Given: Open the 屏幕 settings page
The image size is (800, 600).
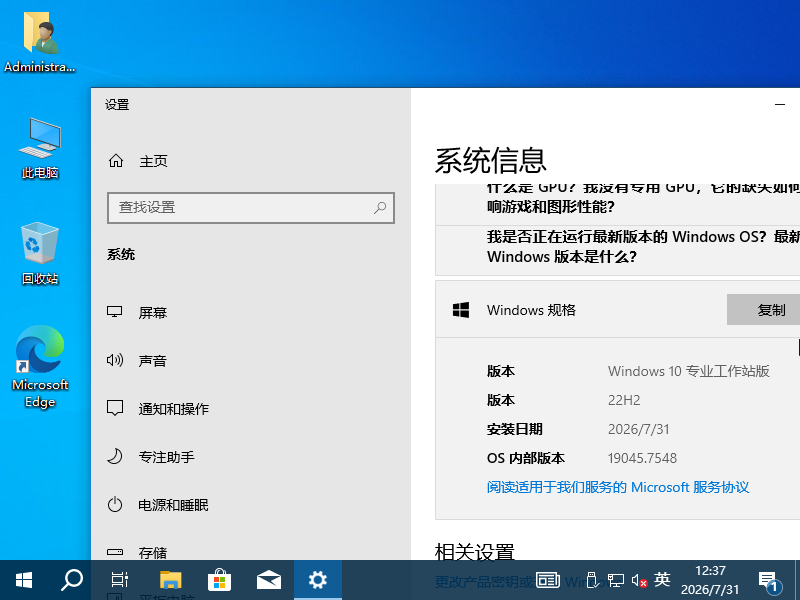Looking at the screenshot, I should [x=251, y=312].
